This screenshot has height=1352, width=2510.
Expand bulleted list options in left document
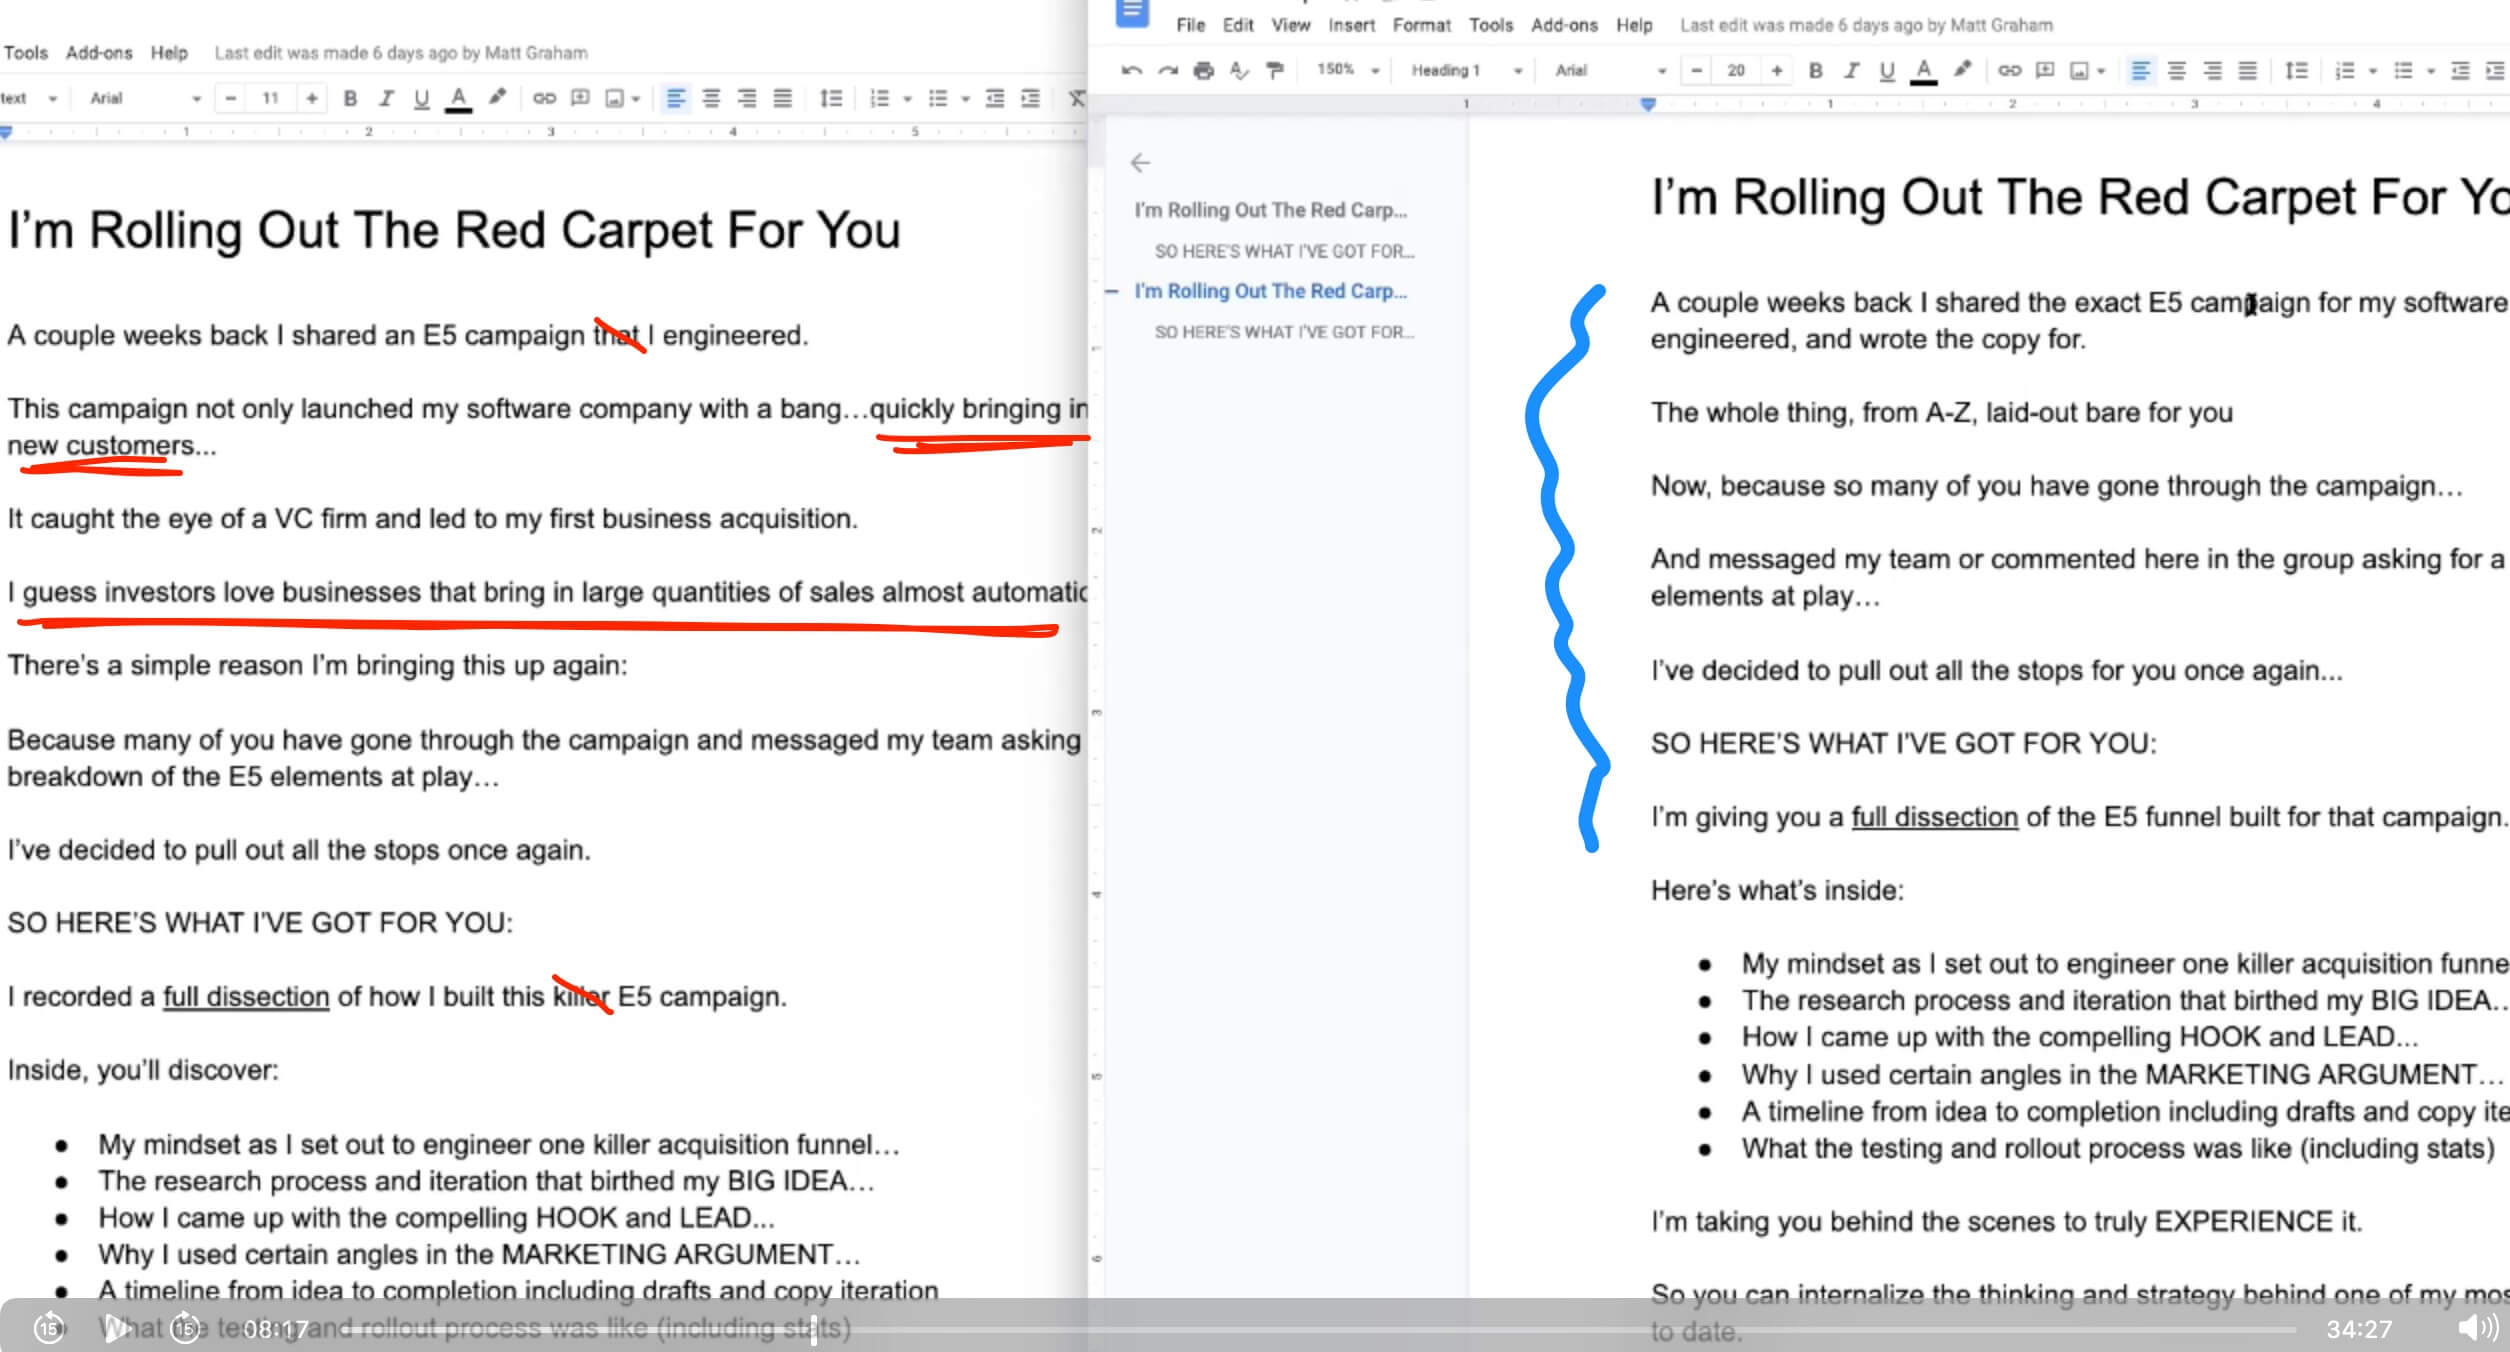[x=965, y=98]
